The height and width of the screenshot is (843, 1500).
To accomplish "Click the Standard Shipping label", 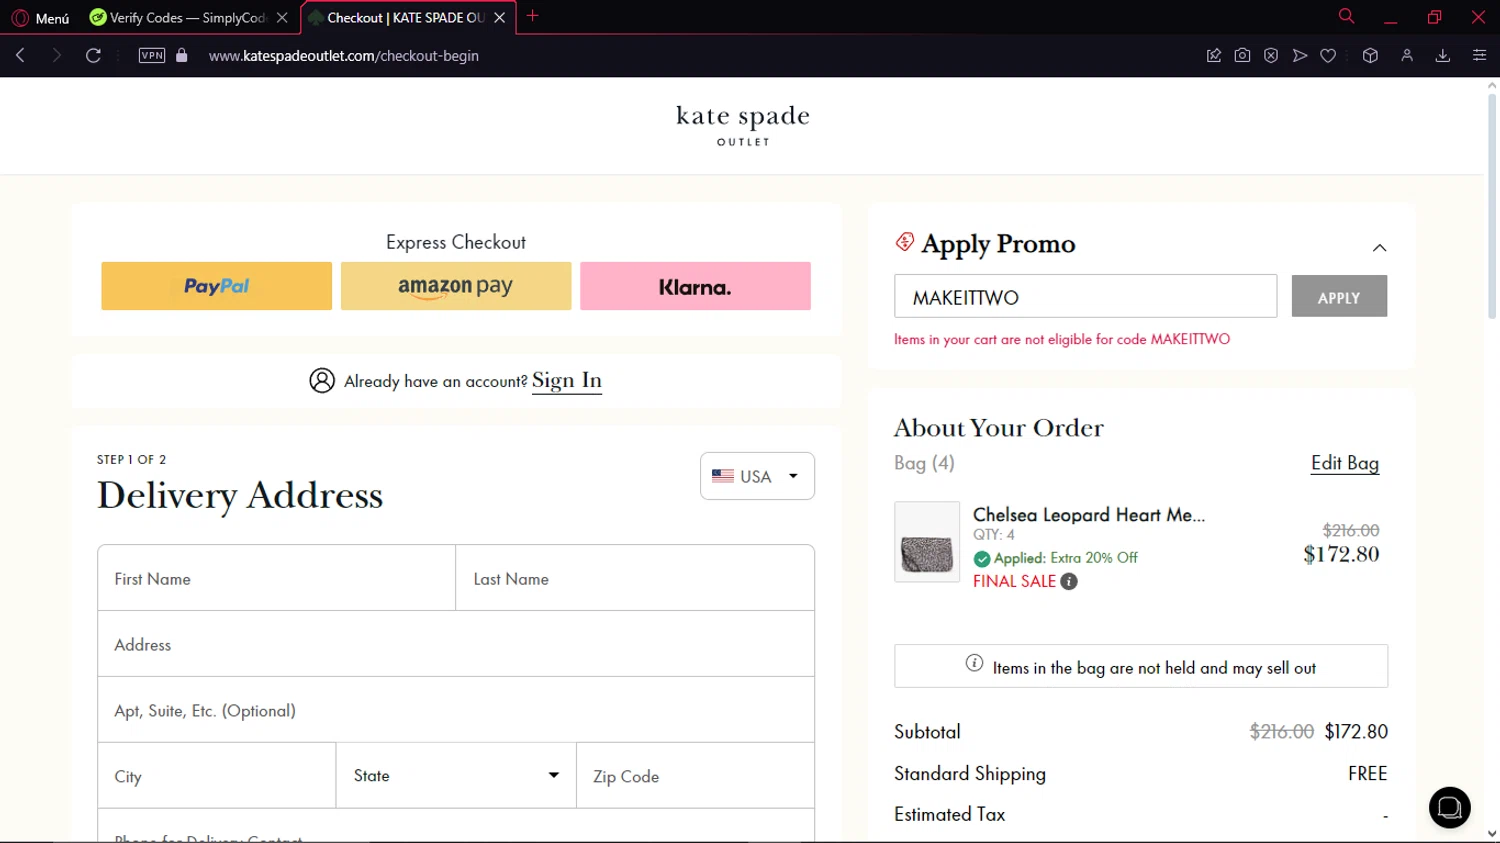I will tap(970, 773).
